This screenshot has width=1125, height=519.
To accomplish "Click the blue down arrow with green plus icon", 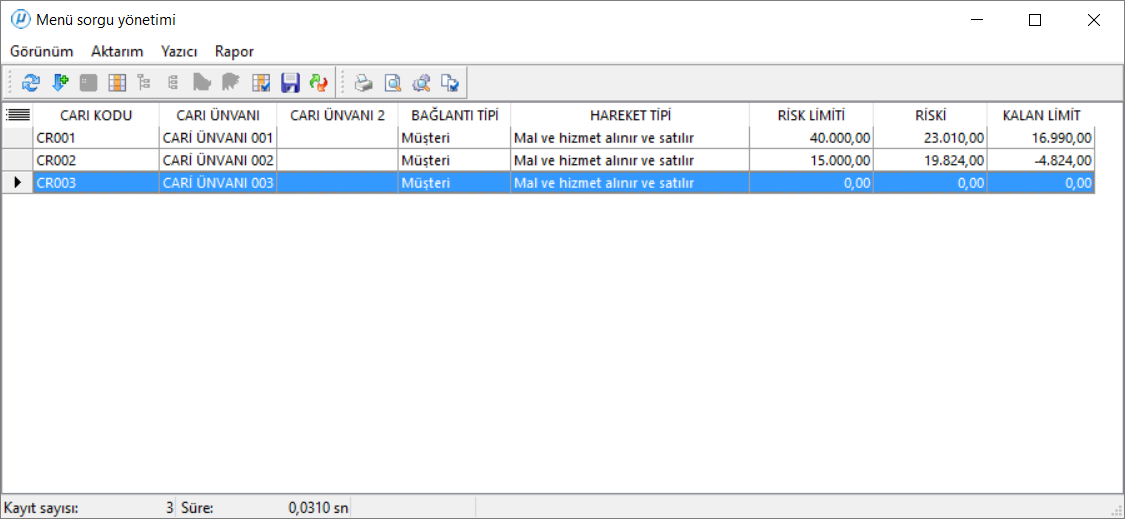I will point(59,83).
